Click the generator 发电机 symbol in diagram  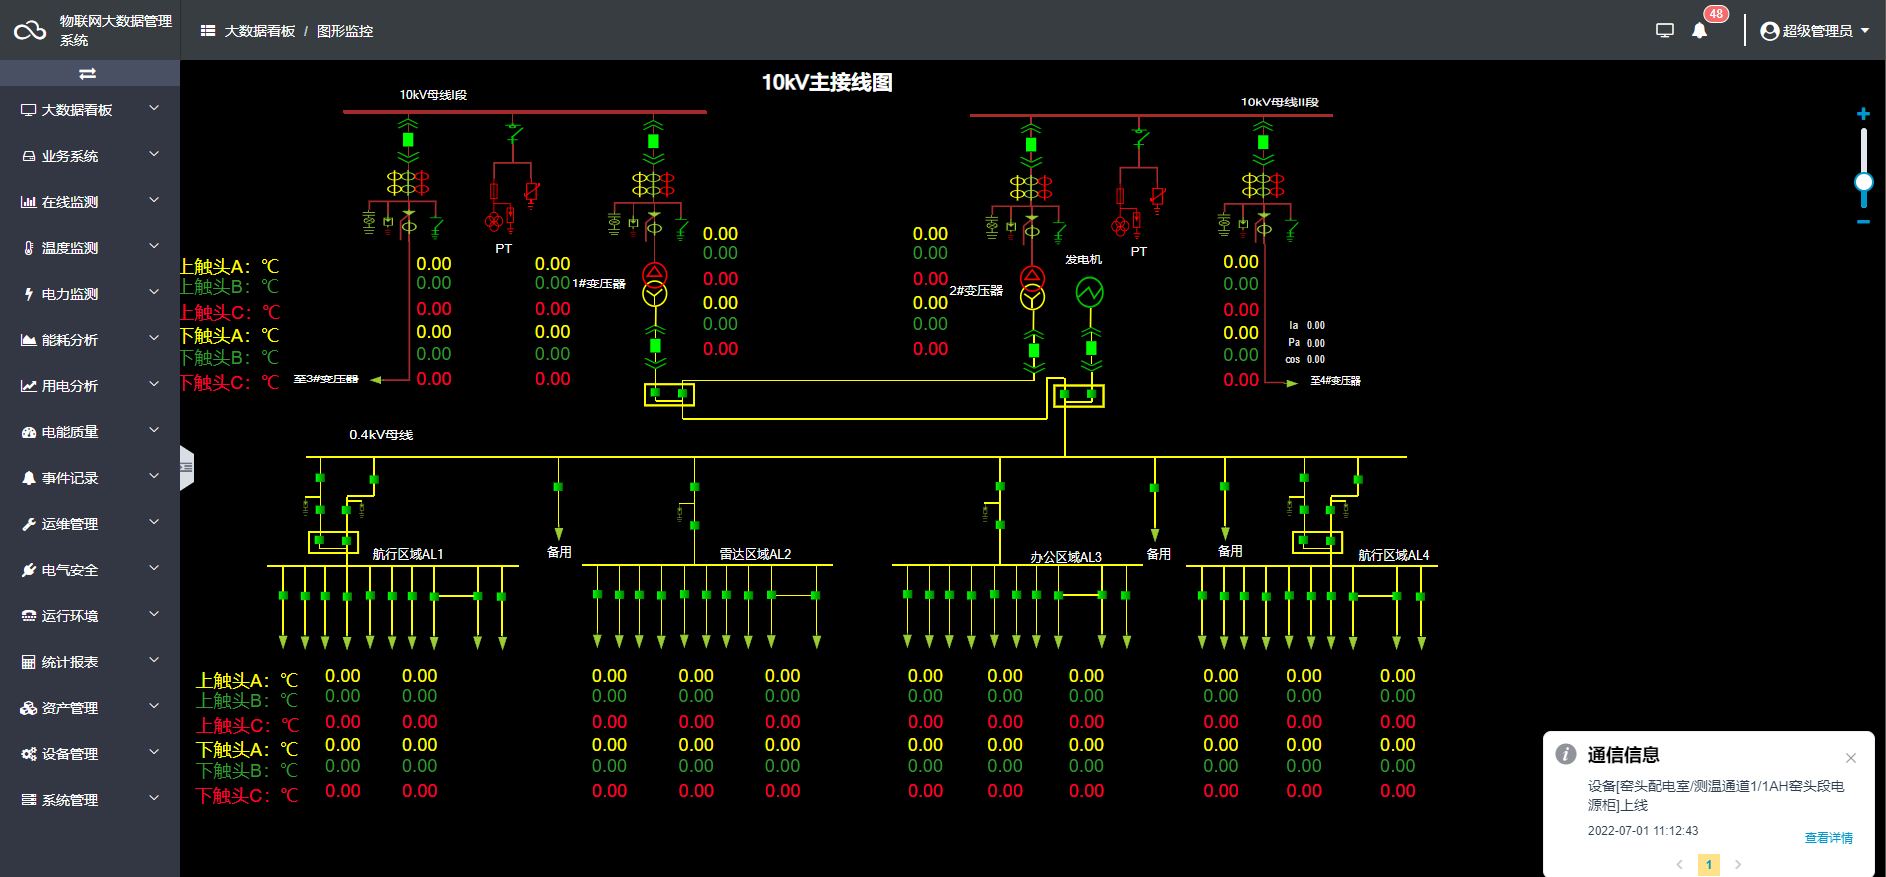coord(1090,292)
